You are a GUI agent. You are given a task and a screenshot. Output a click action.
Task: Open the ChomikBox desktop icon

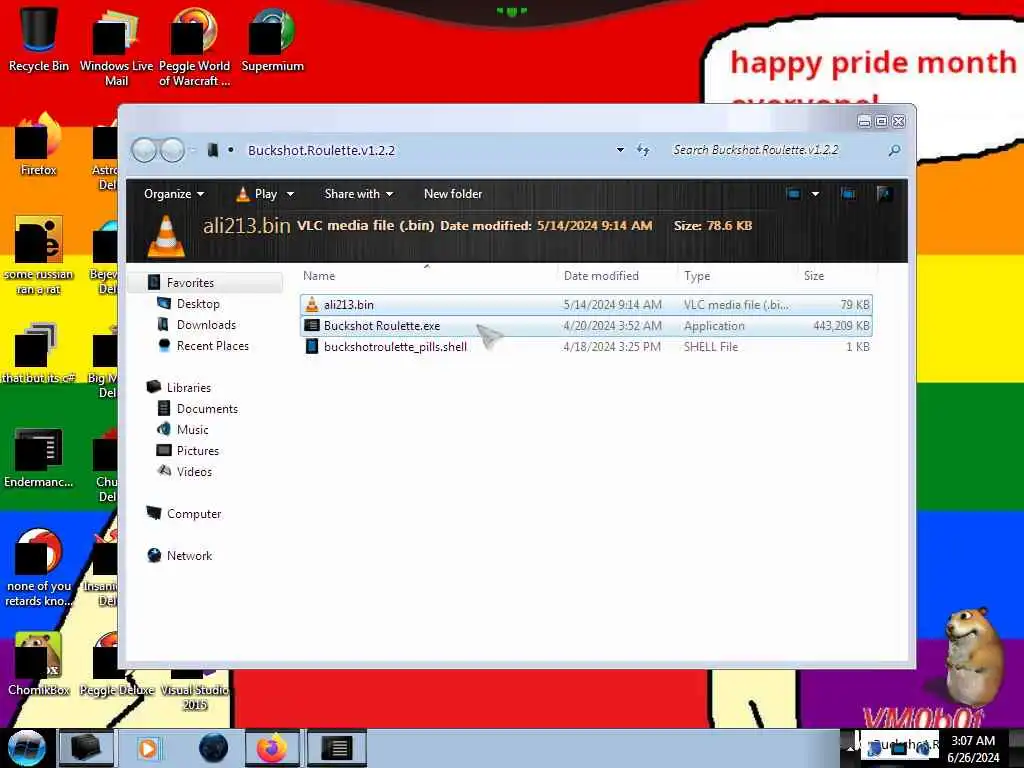tap(39, 663)
